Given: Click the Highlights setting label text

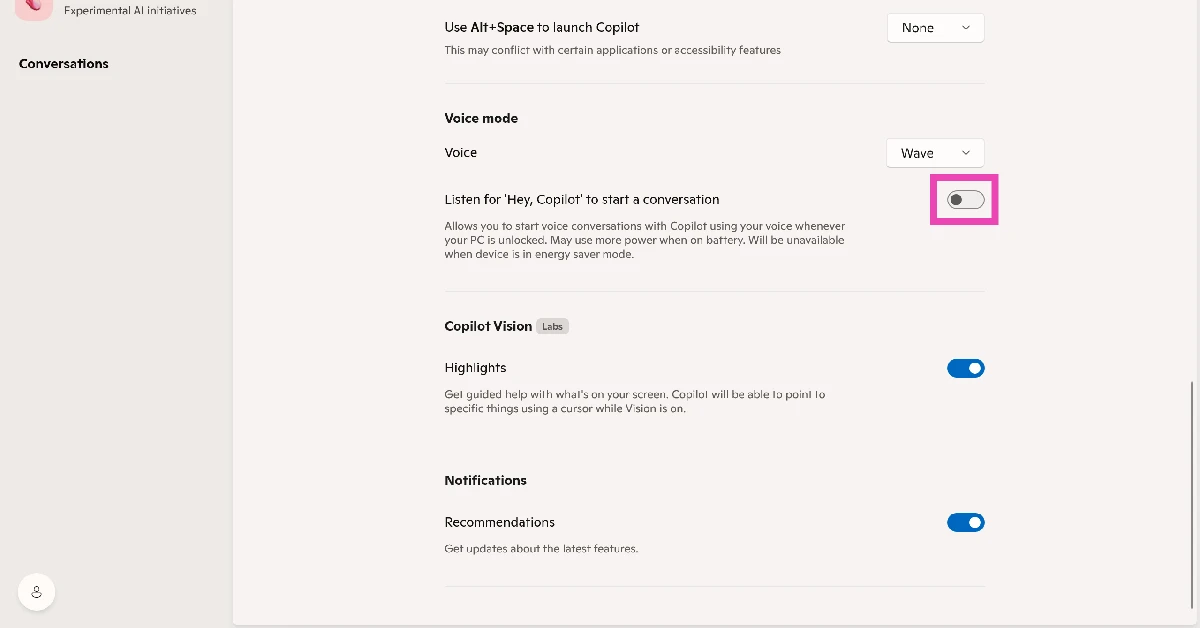Looking at the screenshot, I should tap(475, 368).
